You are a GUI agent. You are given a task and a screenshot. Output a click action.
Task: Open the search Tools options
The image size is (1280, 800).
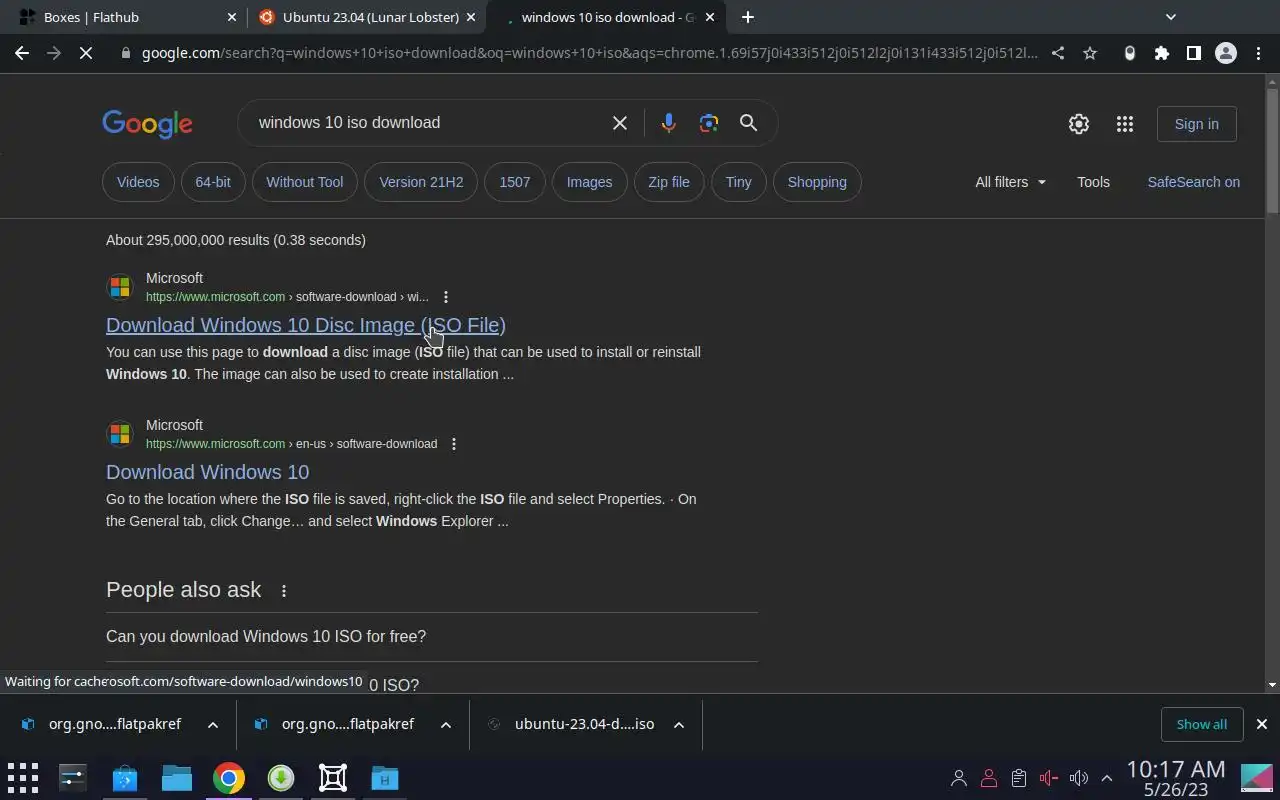pyautogui.click(x=1093, y=182)
